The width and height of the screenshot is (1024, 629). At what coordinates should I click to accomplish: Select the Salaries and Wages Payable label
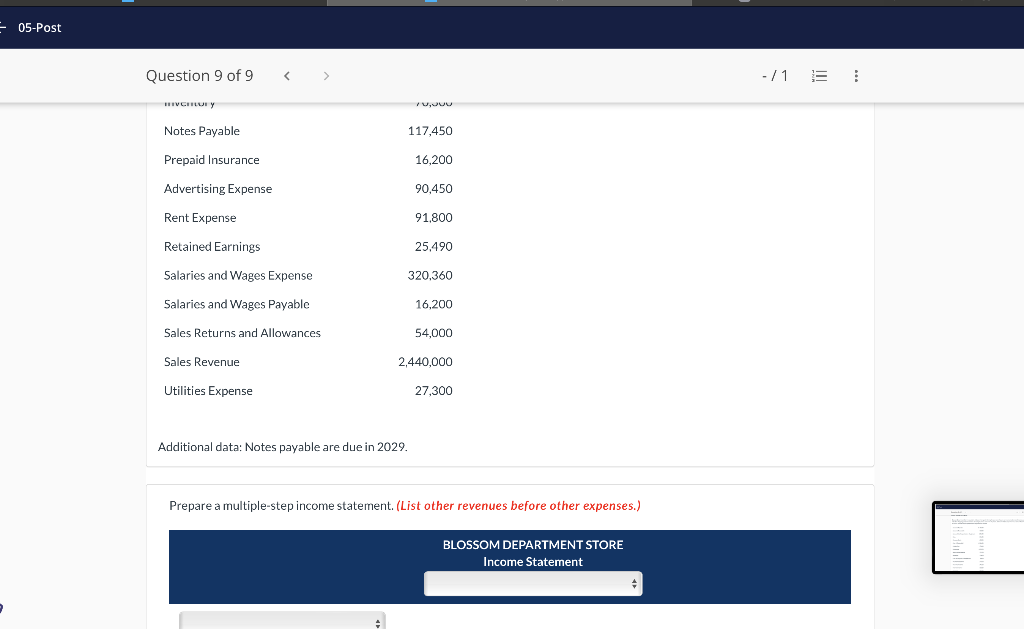236,304
